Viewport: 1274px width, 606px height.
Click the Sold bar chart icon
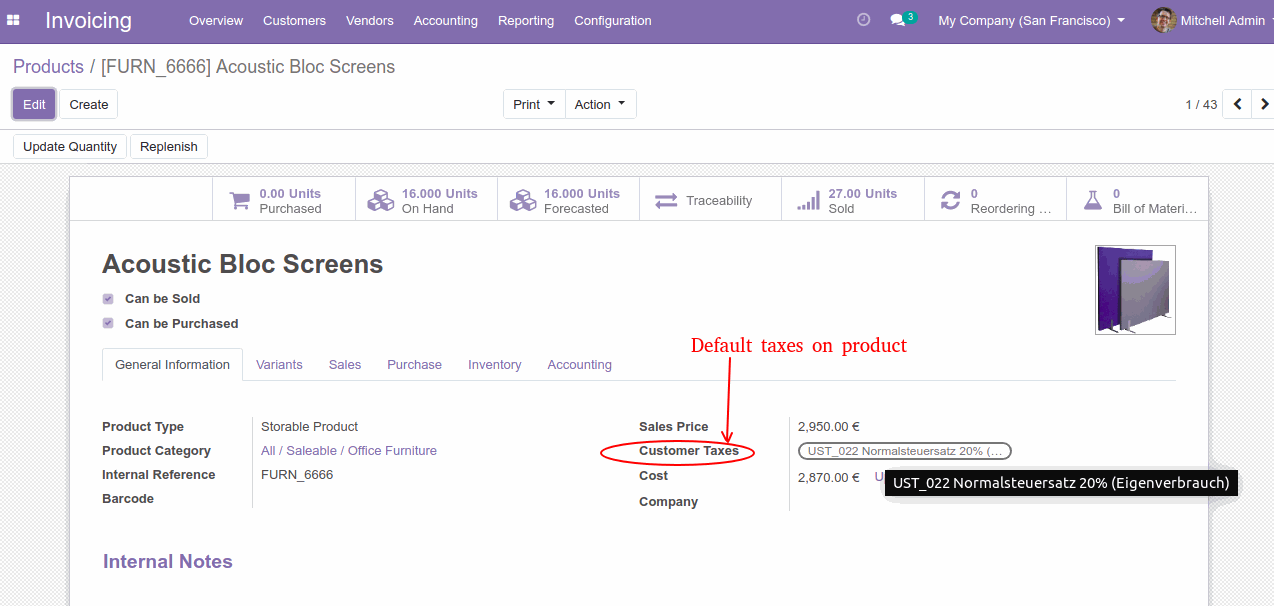[808, 201]
